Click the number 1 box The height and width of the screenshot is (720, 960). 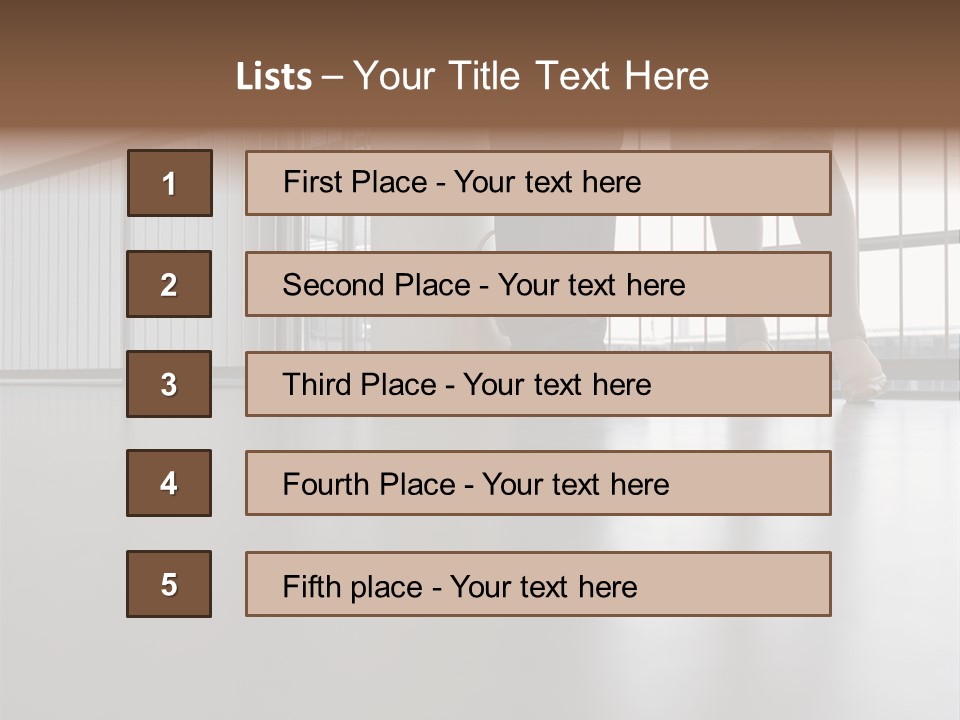pos(170,183)
